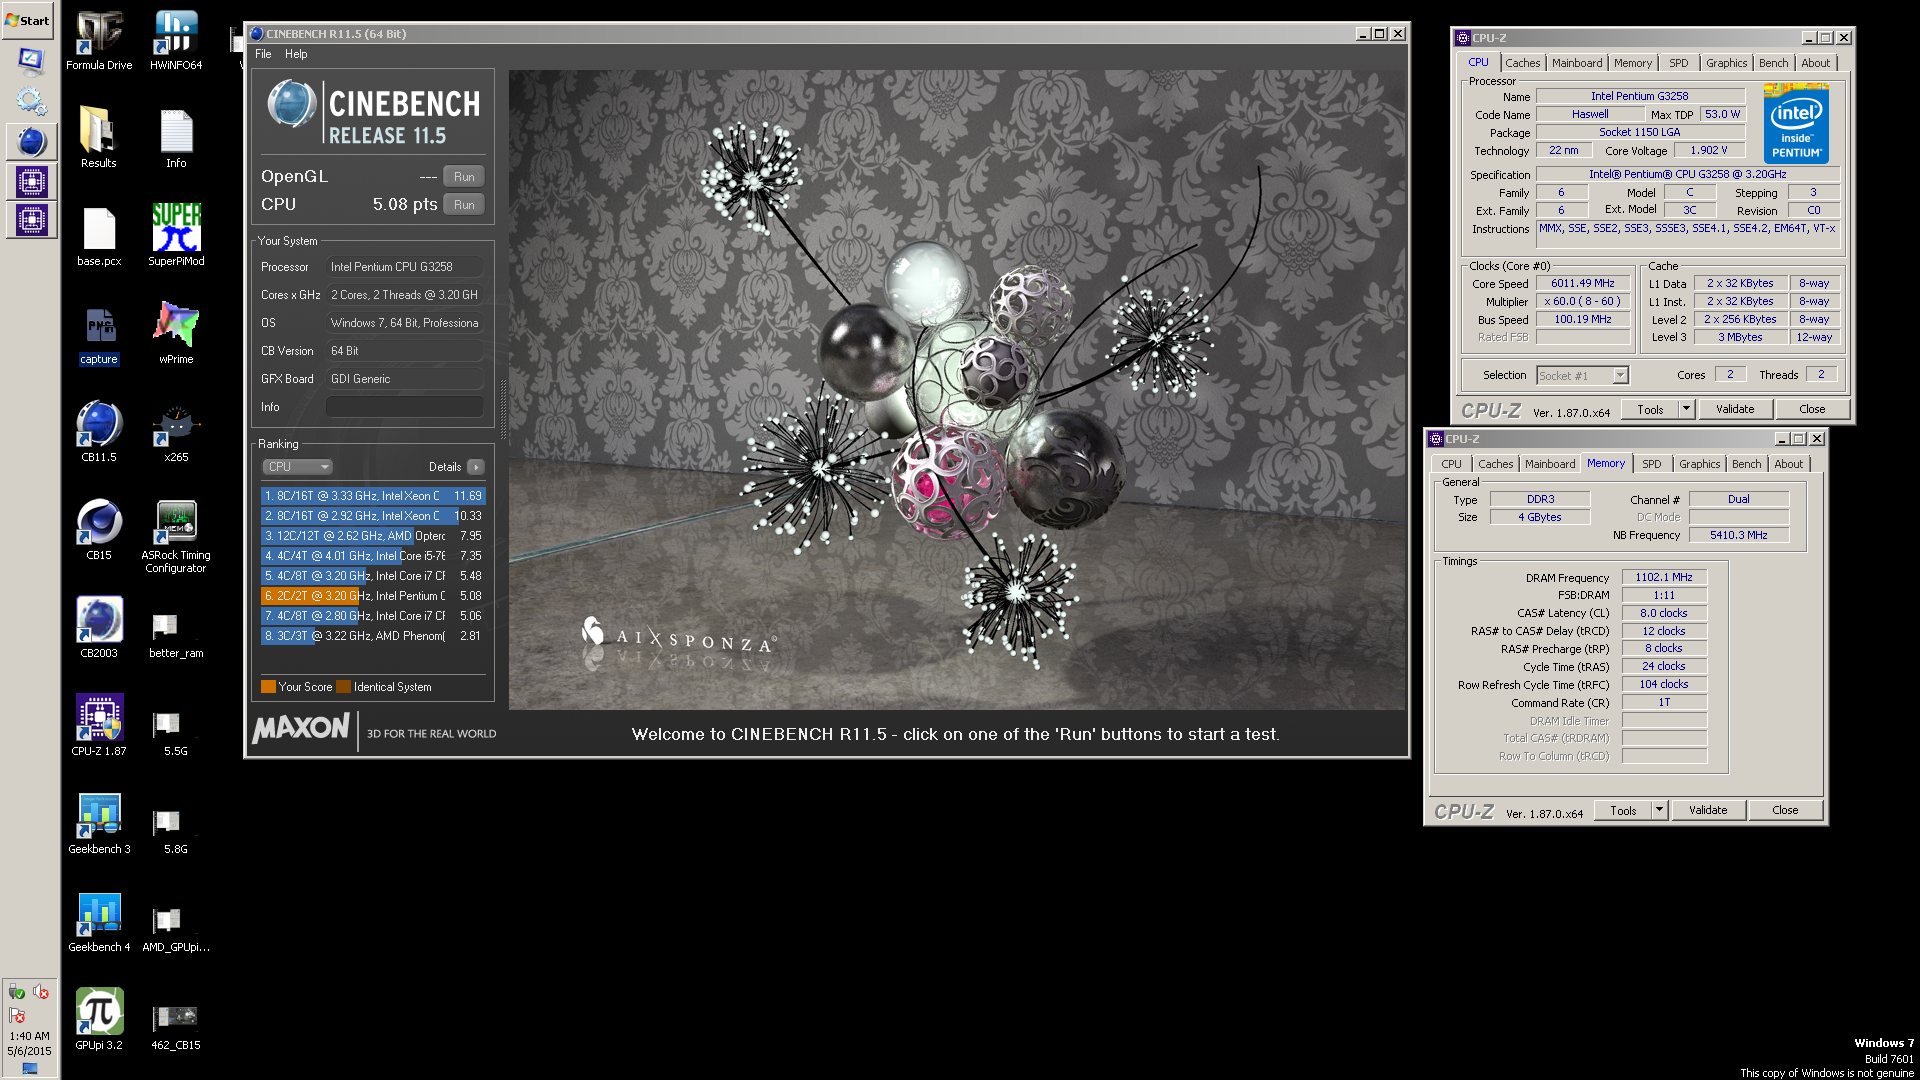Select the base.pcx file icon
The height and width of the screenshot is (1080, 1920).
tap(99, 236)
